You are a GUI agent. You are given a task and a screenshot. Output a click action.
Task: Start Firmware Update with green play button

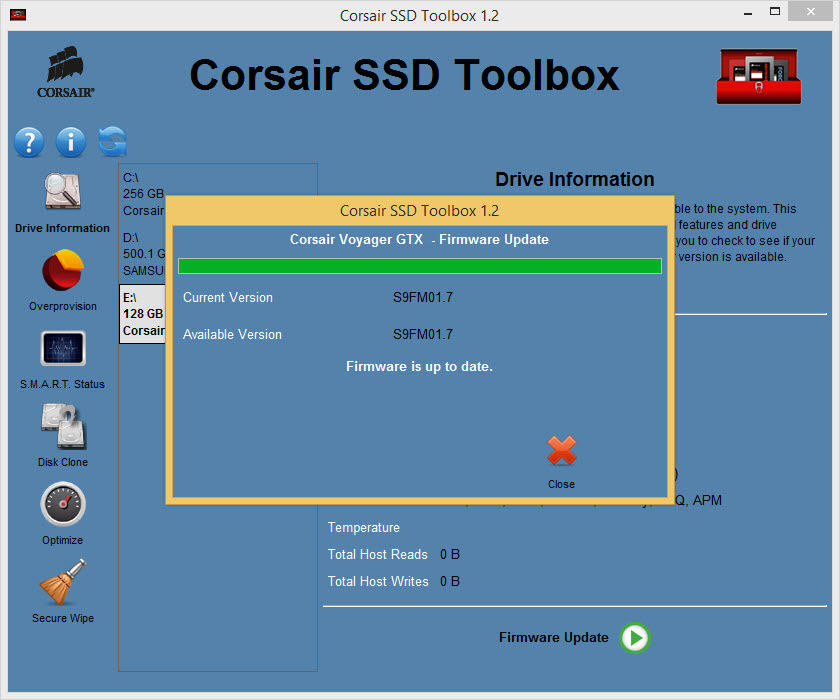coord(635,638)
